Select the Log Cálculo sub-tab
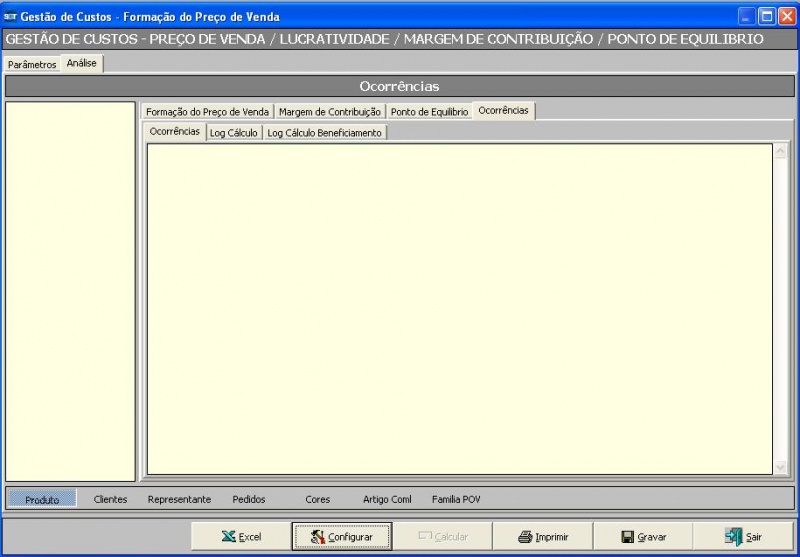This screenshot has width=800, height=557. (233, 133)
